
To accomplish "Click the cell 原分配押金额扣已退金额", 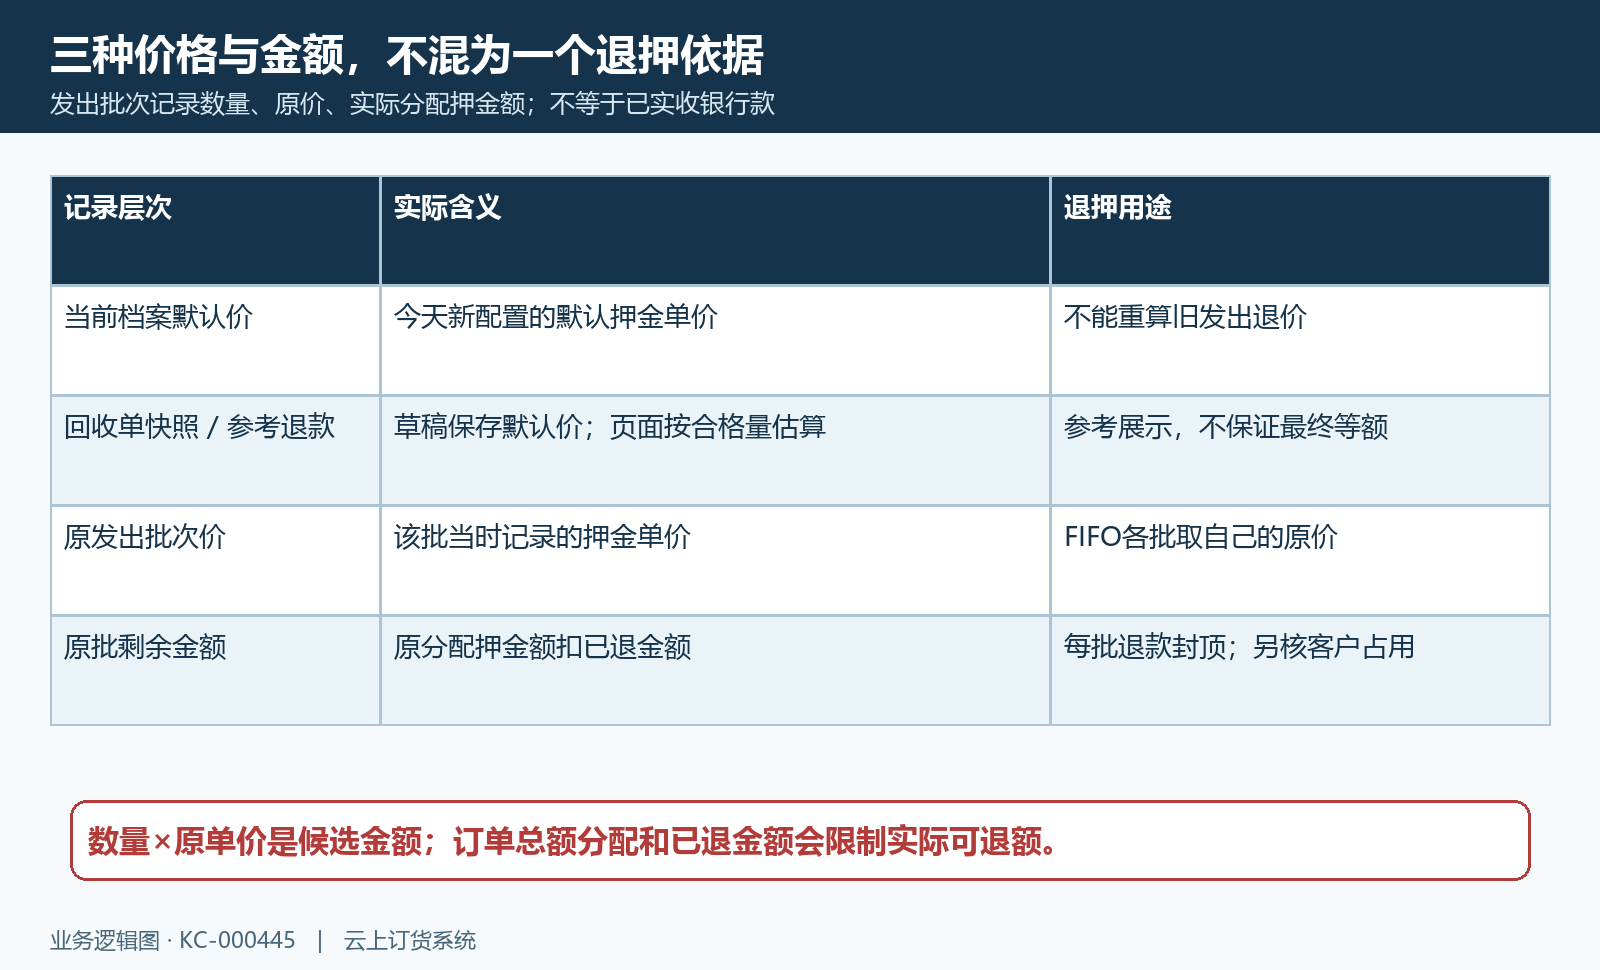I will (x=715, y=671).
